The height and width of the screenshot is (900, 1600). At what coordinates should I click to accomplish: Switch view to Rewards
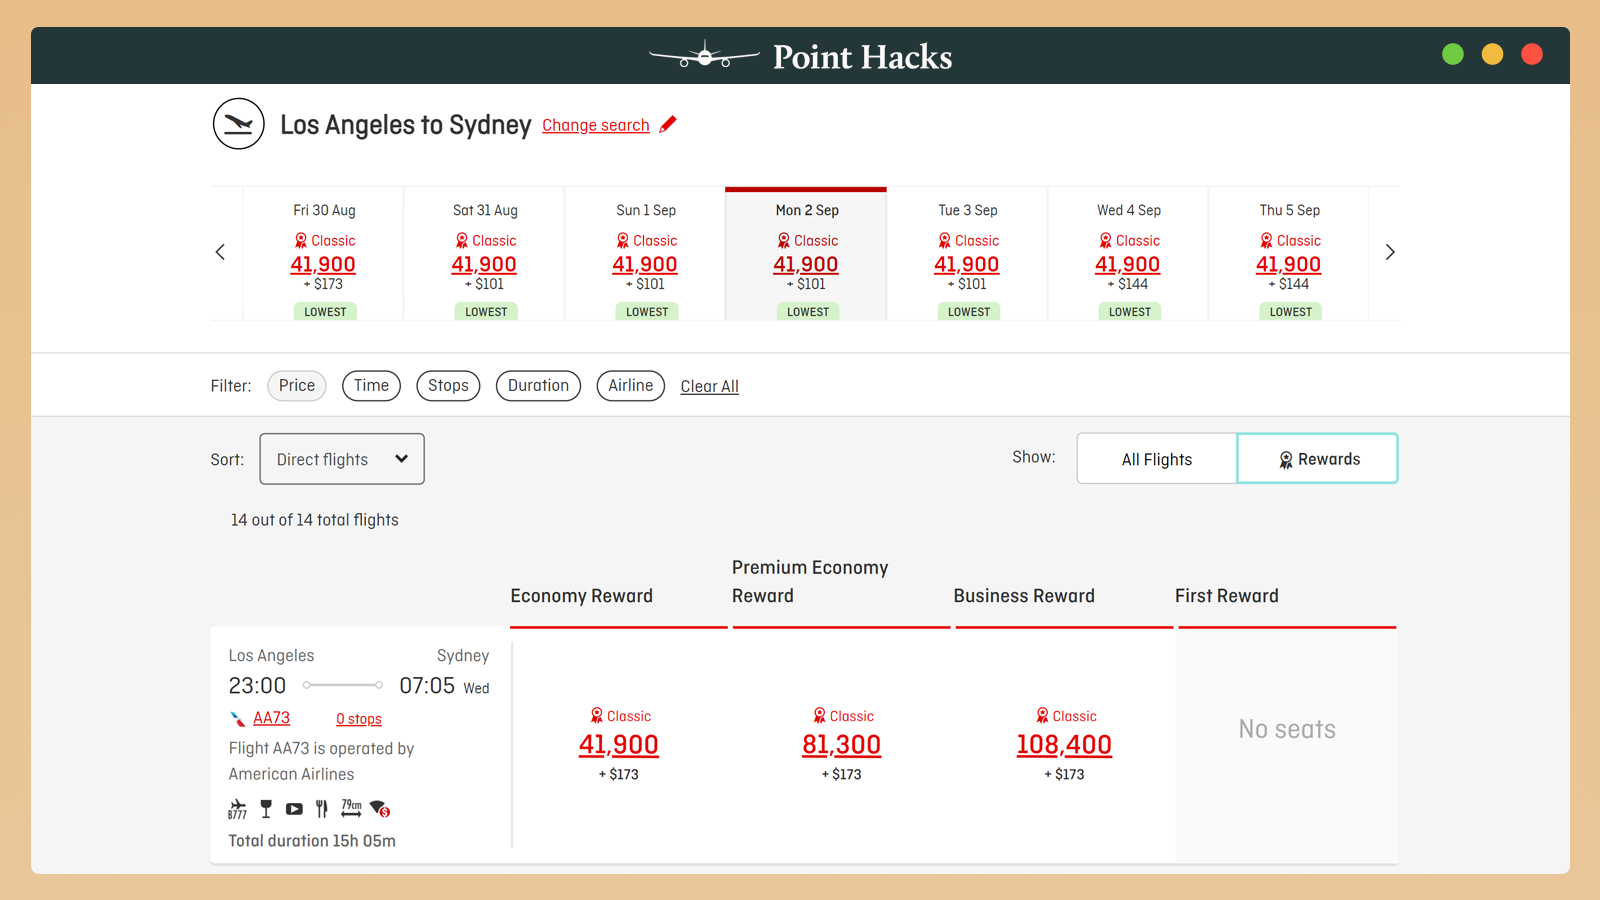[x=1318, y=459]
